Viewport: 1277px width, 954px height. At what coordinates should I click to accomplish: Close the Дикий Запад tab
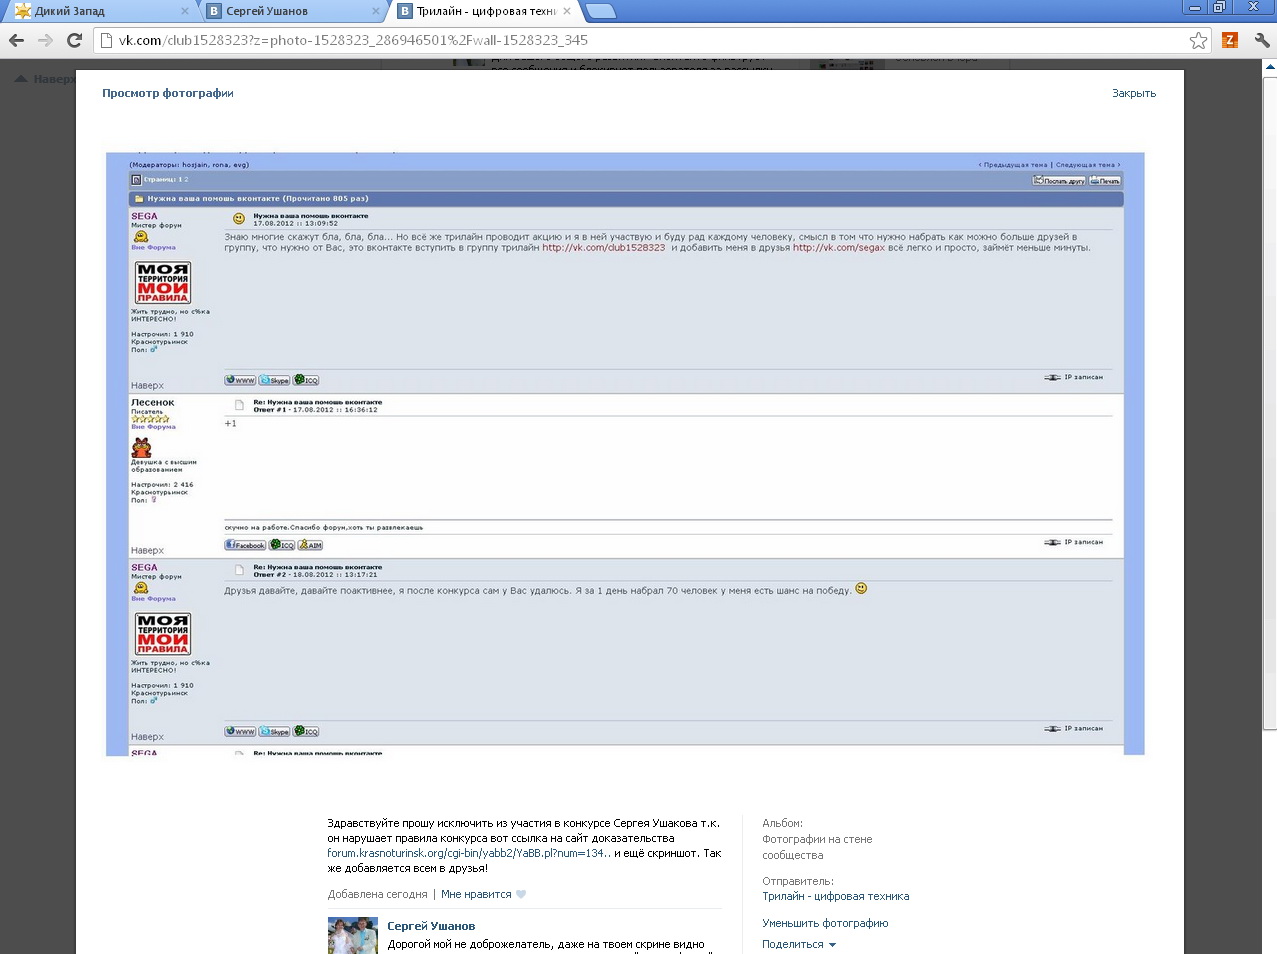click(185, 11)
